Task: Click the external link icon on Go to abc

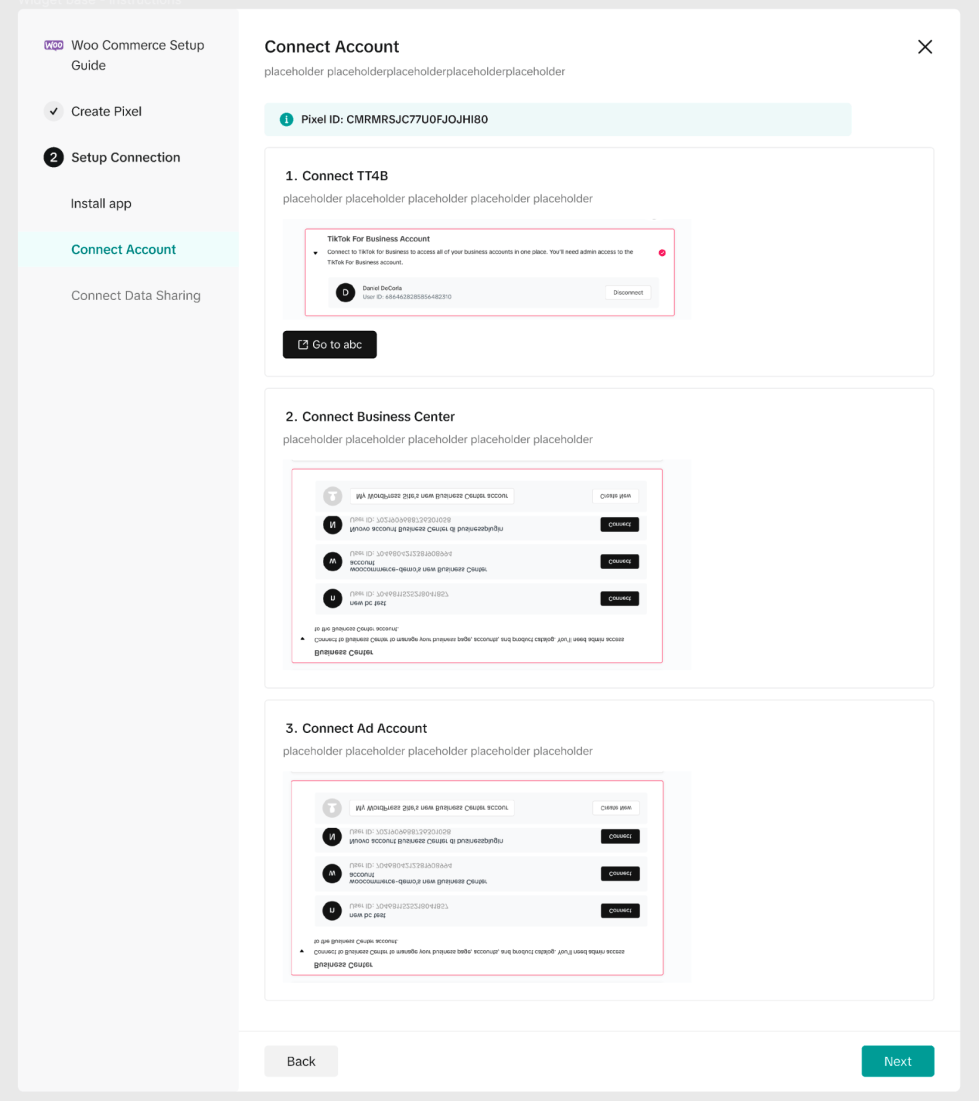Action: [x=303, y=345]
